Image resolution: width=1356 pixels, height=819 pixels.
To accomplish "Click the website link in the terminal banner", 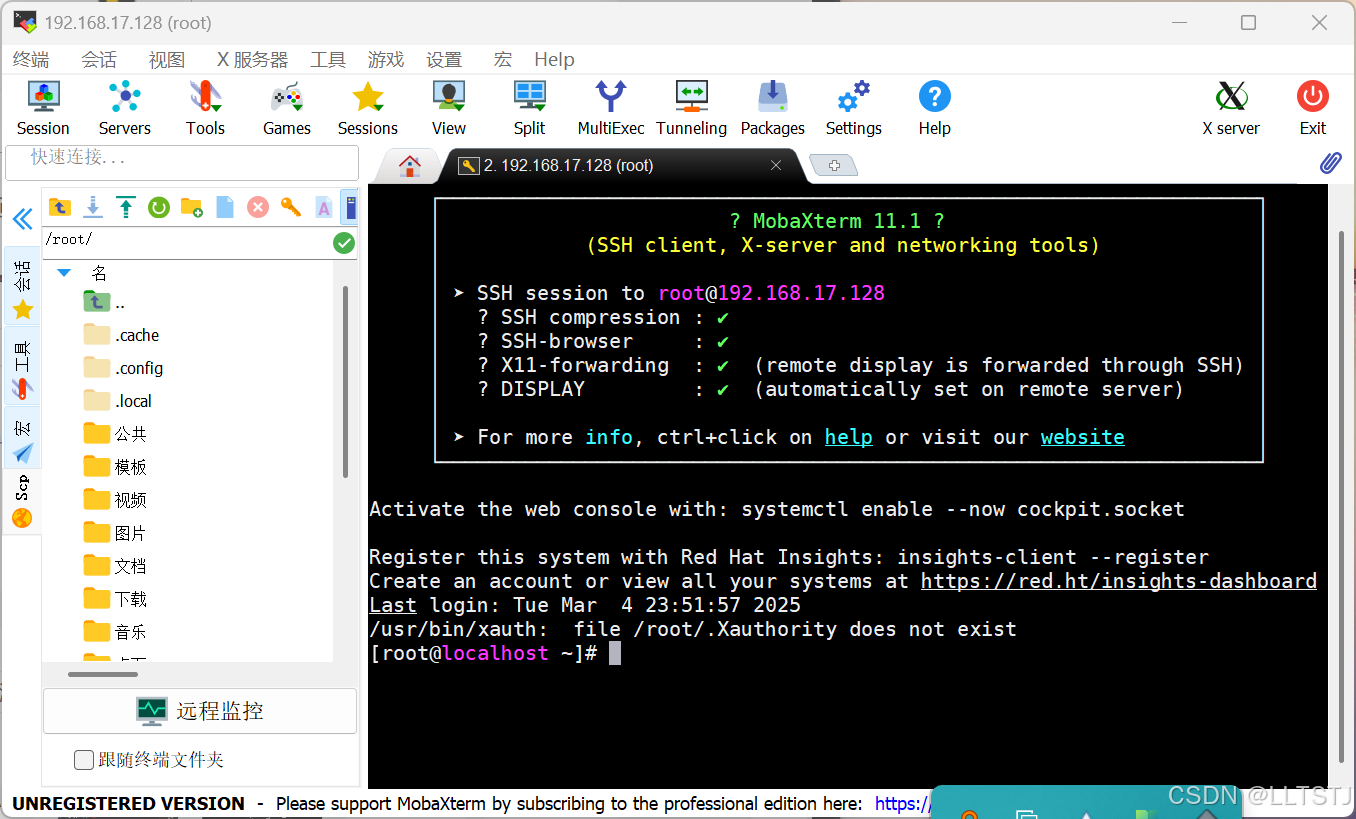I will click(x=1083, y=437).
